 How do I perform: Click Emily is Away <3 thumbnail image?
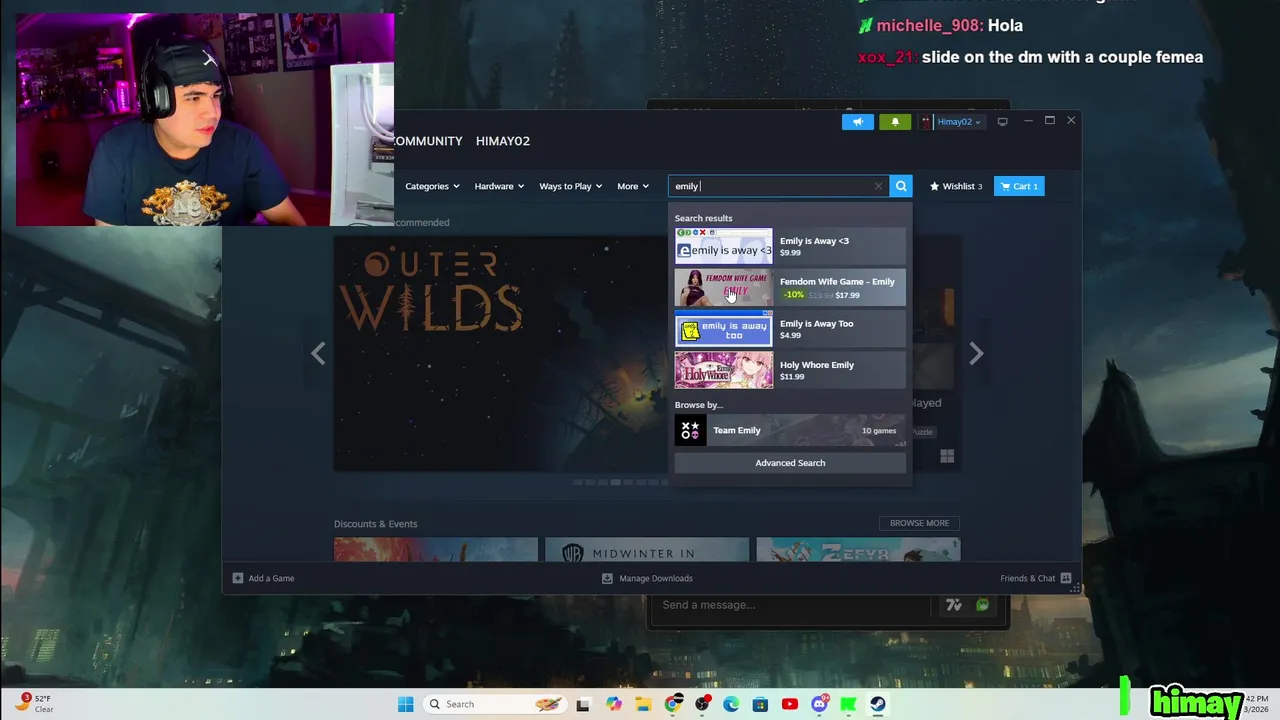(x=723, y=246)
